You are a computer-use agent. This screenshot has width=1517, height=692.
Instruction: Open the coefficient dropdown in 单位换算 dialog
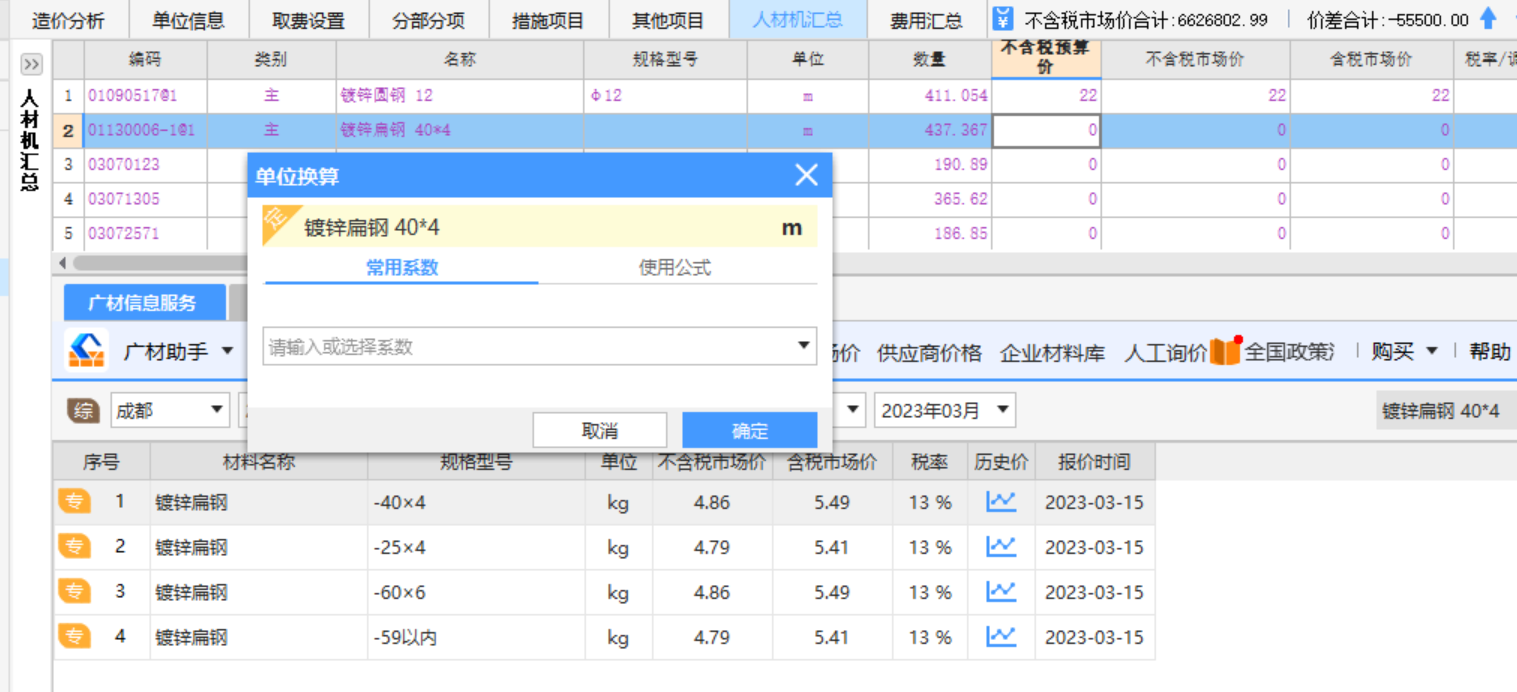coord(803,346)
